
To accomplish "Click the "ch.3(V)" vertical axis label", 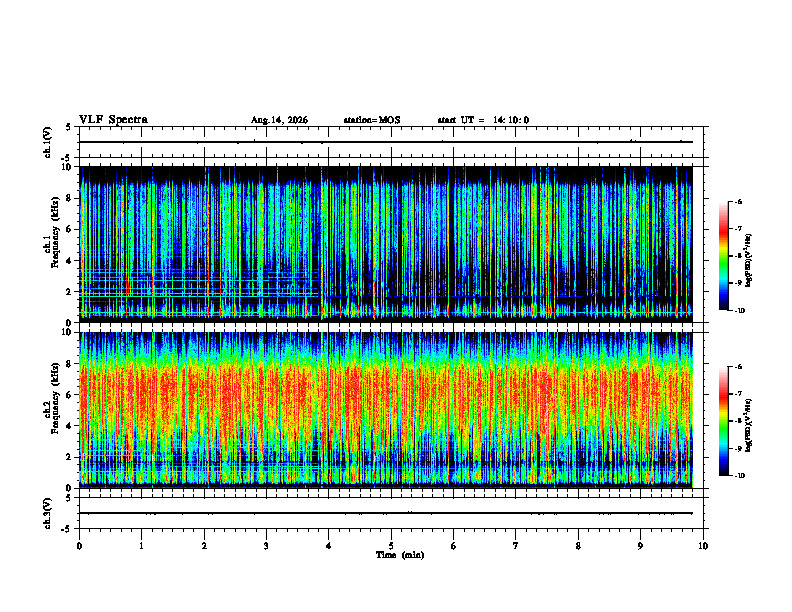I will click(48, 514).
